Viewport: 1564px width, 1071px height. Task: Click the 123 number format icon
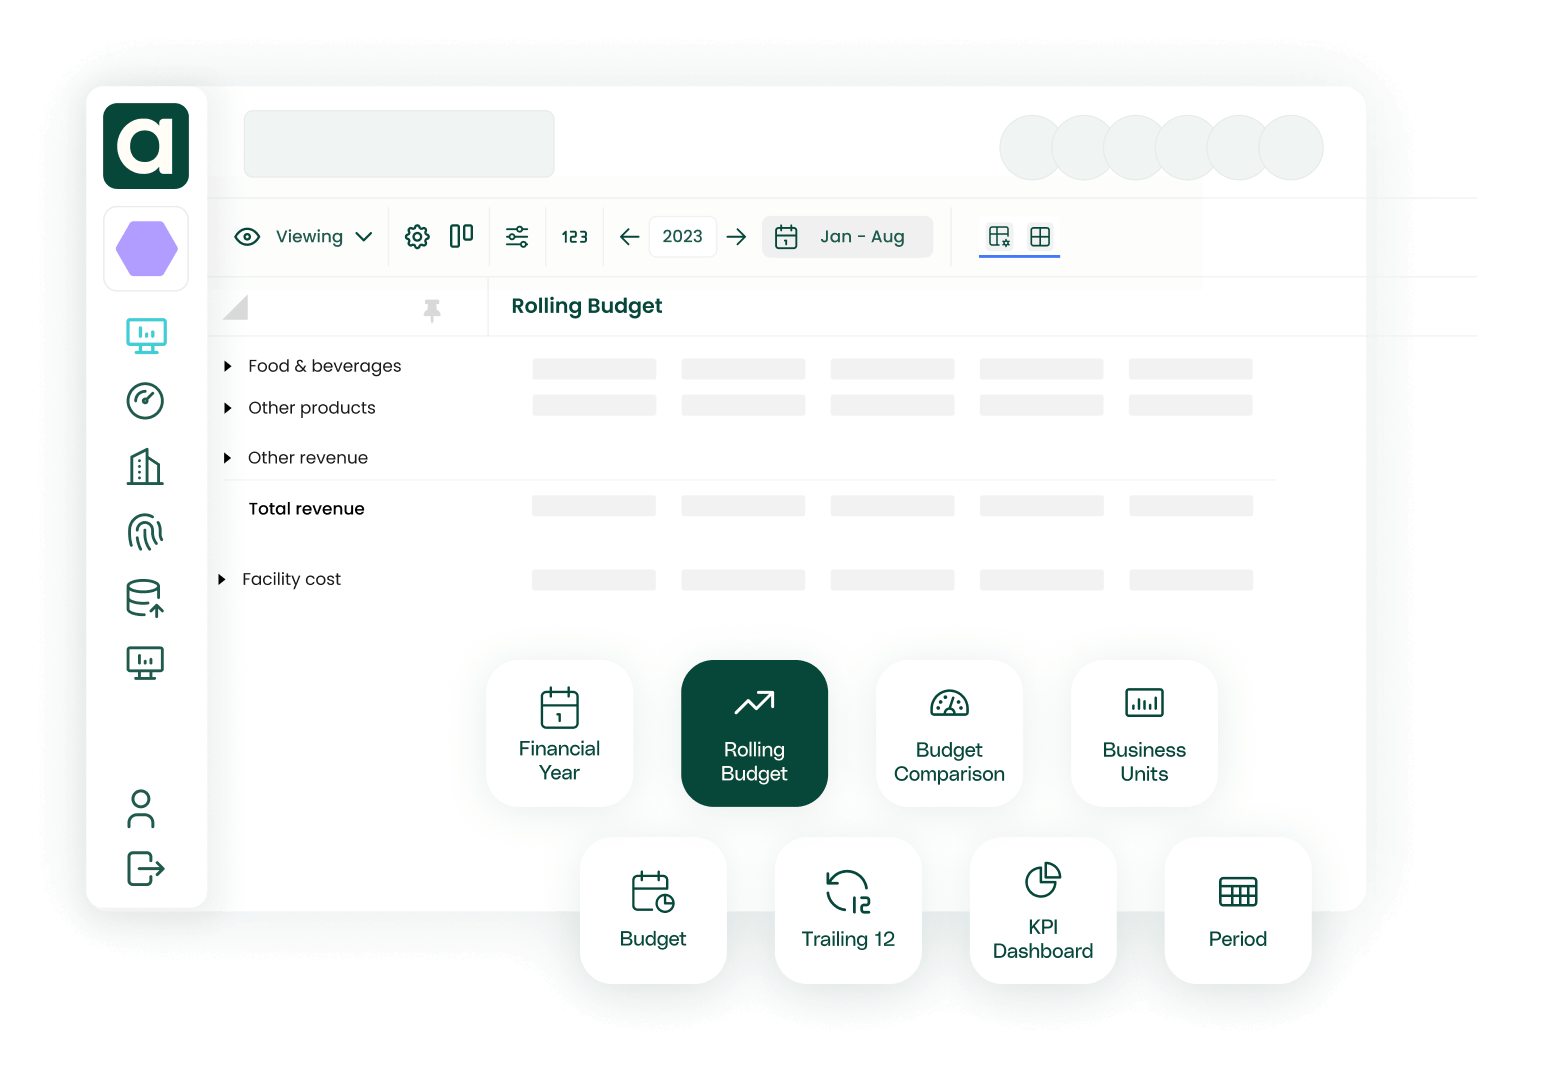click(x=574, y=237)
